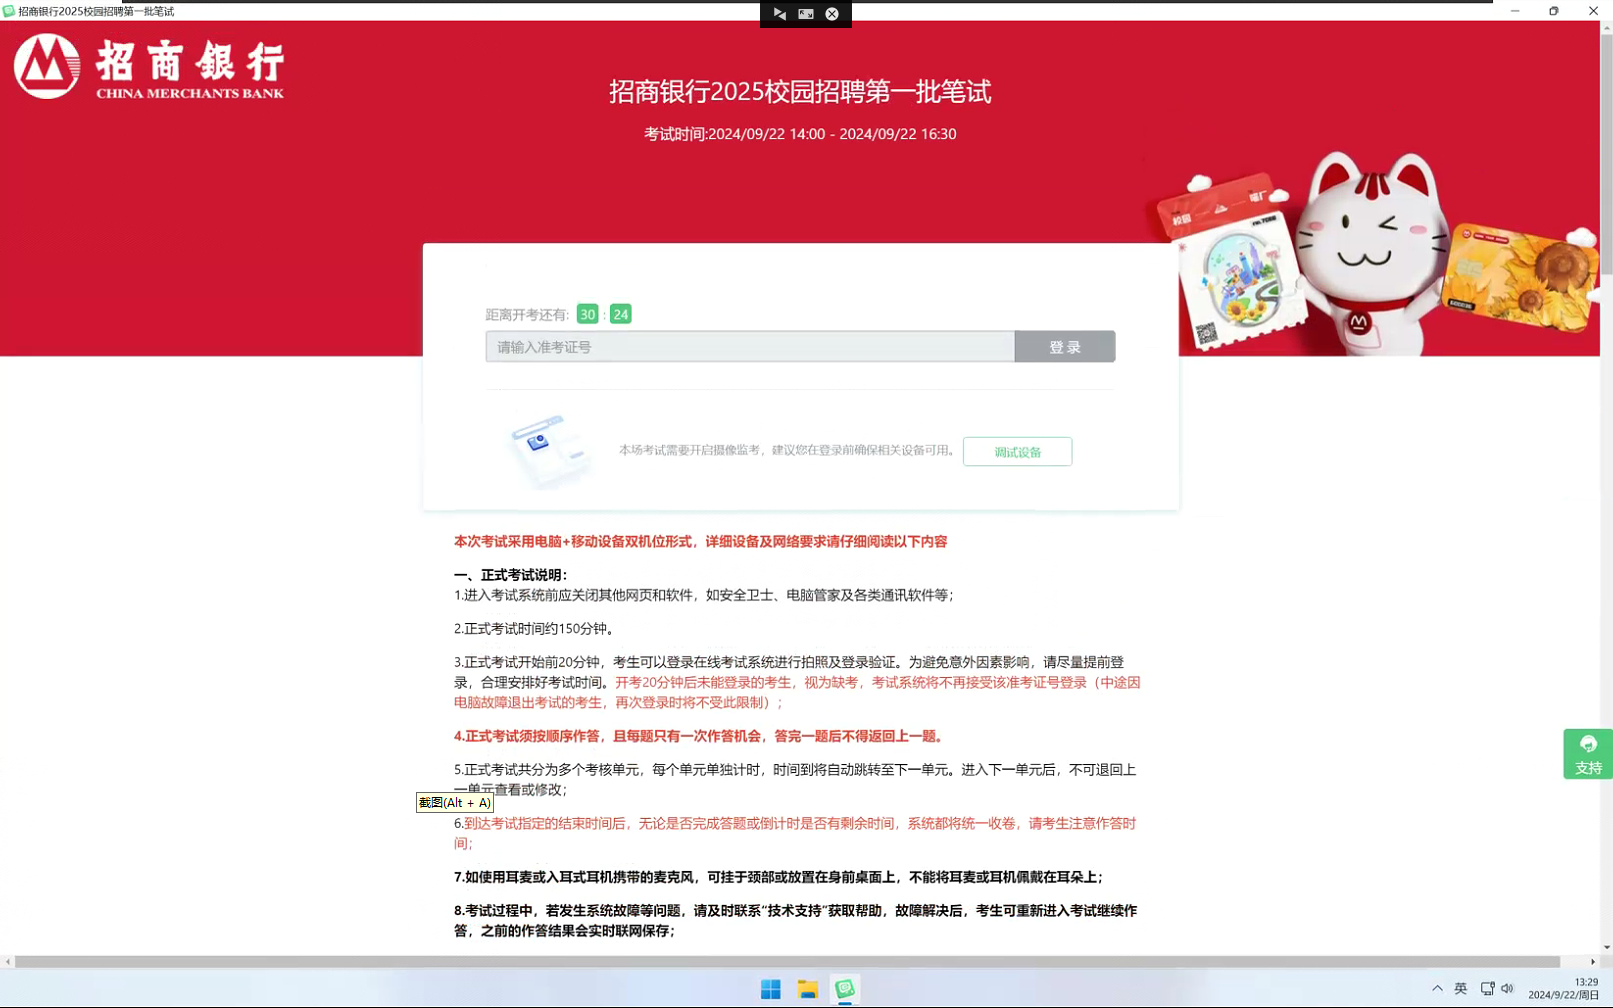Click the red rule 4 about answering in order
1613x1008 pixels.
[x=700, y=736]
